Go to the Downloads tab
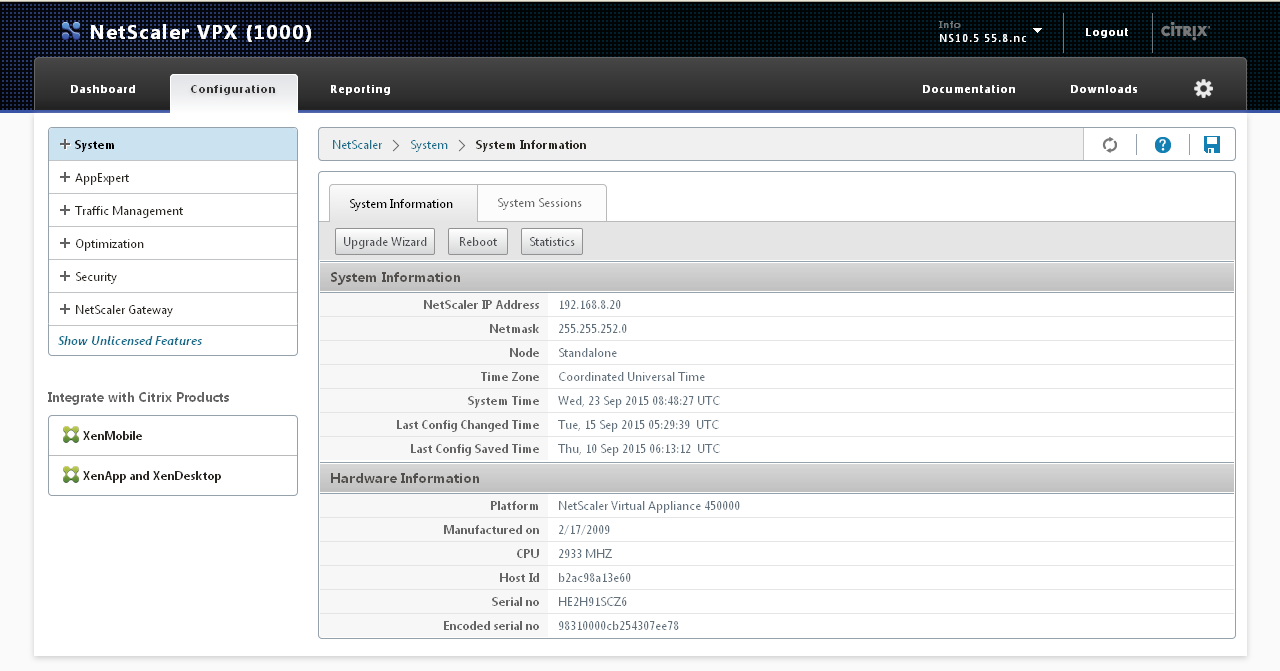Screen dimensions: 1280x671 [1104, 89]
